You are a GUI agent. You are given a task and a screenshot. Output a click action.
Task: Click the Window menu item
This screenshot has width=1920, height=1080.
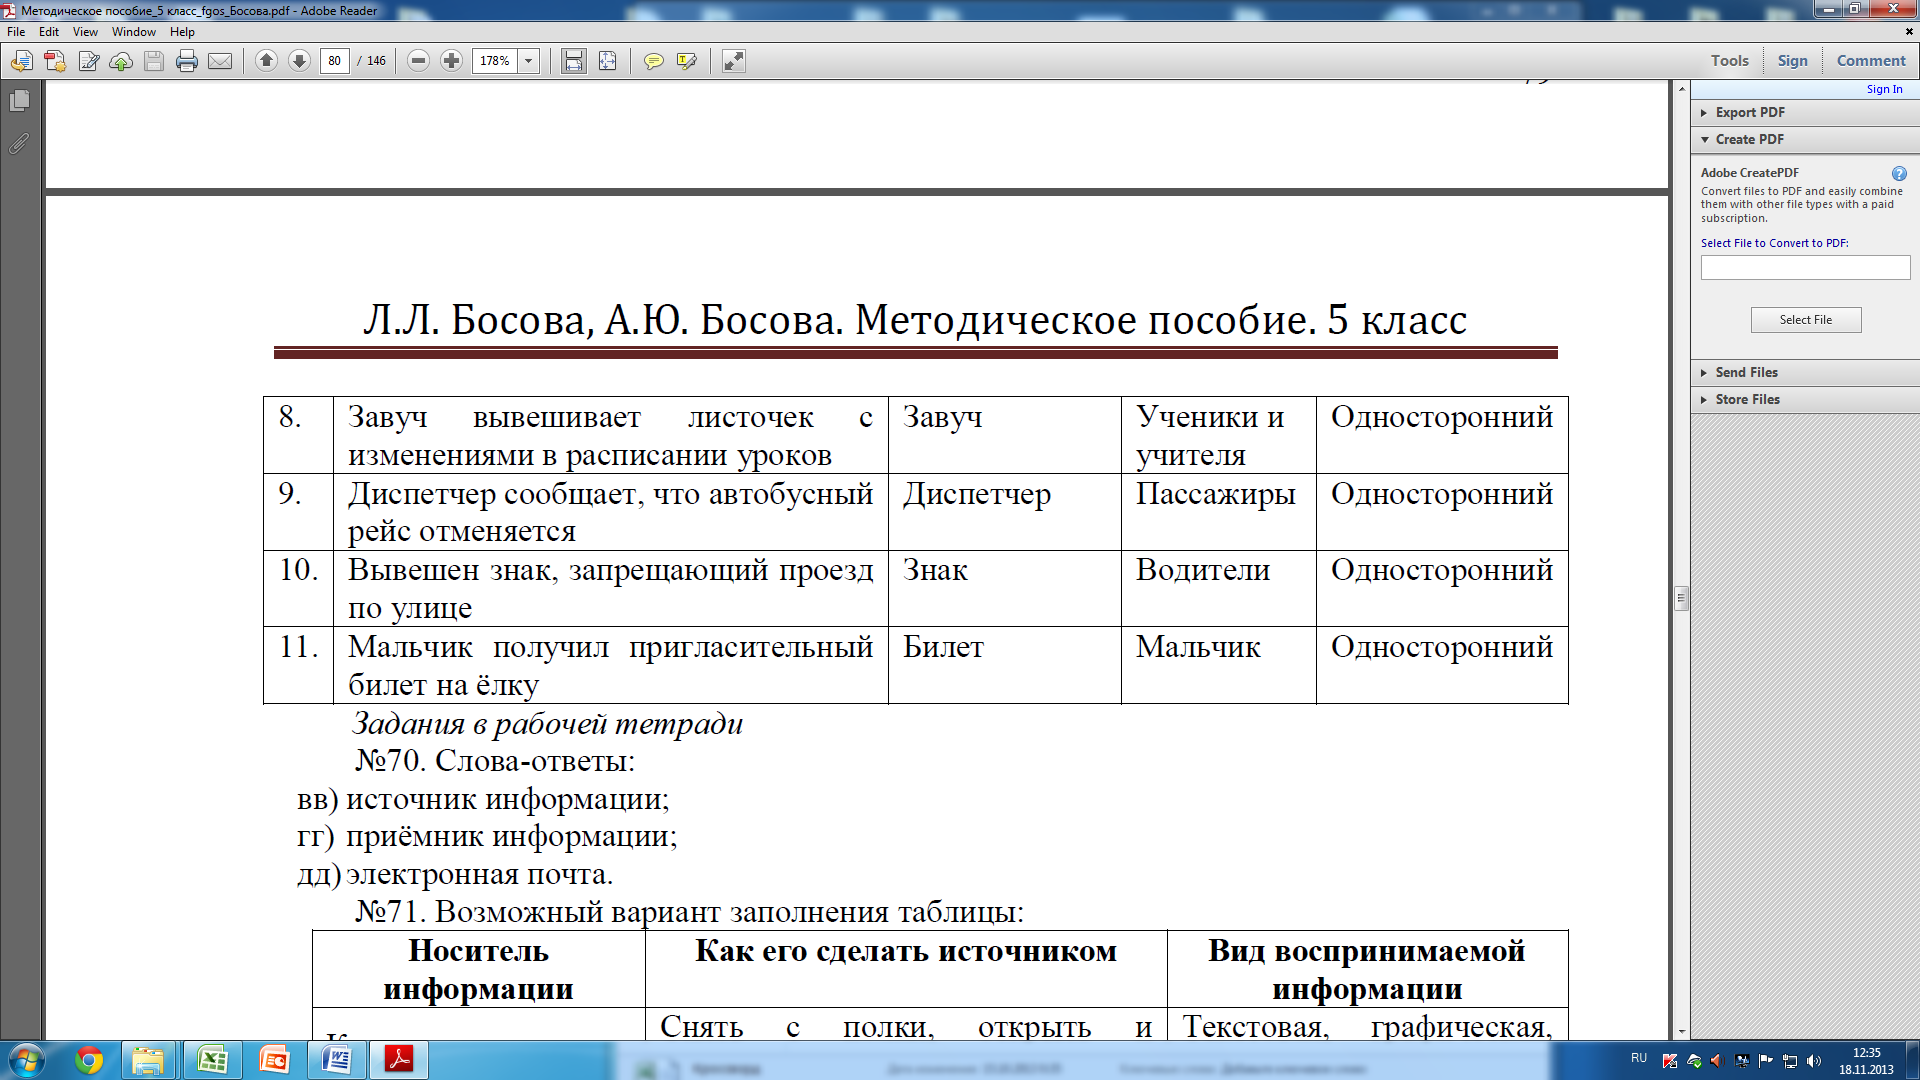click(132, 30)
